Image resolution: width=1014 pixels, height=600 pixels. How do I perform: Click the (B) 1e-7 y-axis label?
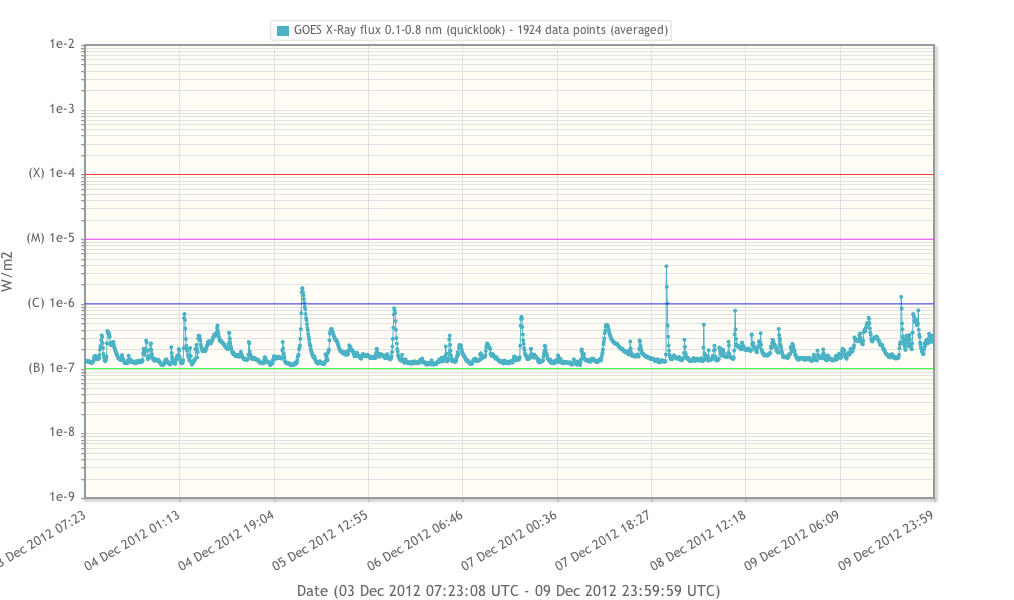52,368
